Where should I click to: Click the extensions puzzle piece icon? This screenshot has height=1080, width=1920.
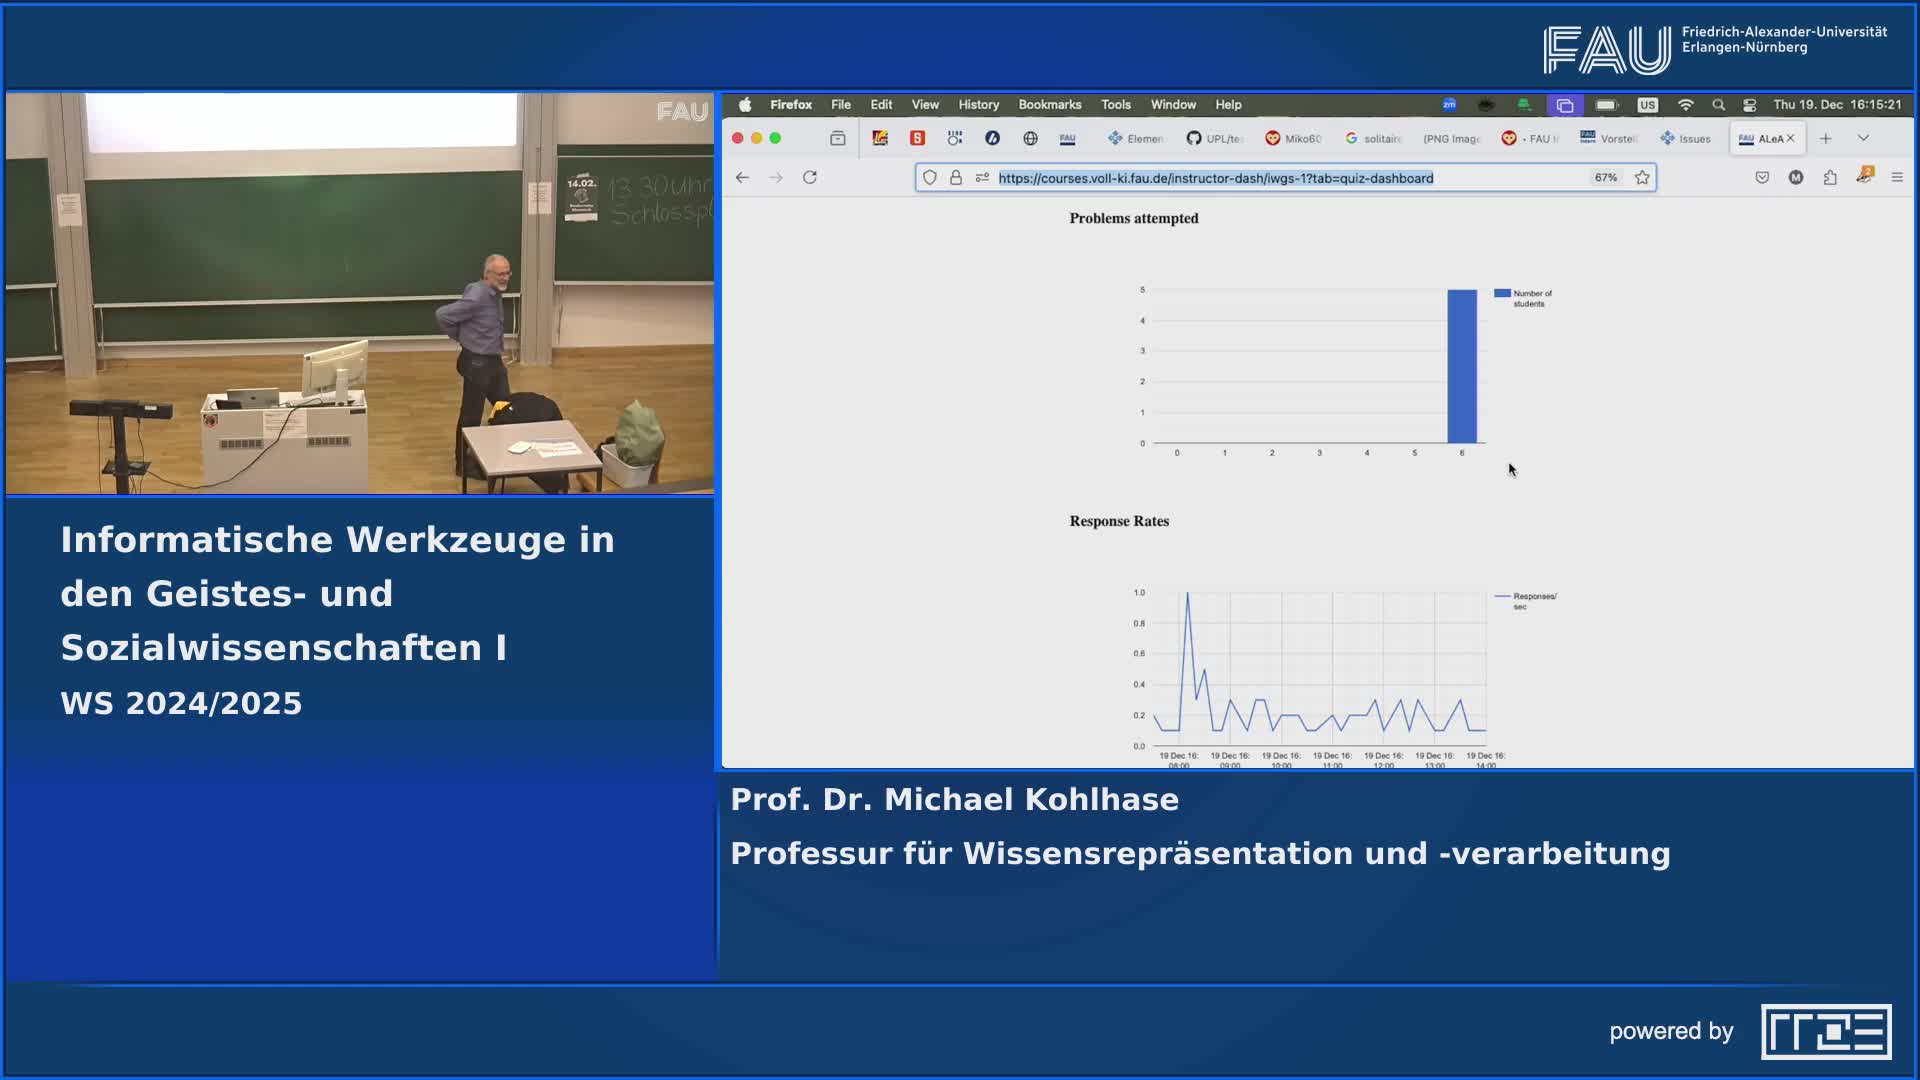coord(1830,177)
